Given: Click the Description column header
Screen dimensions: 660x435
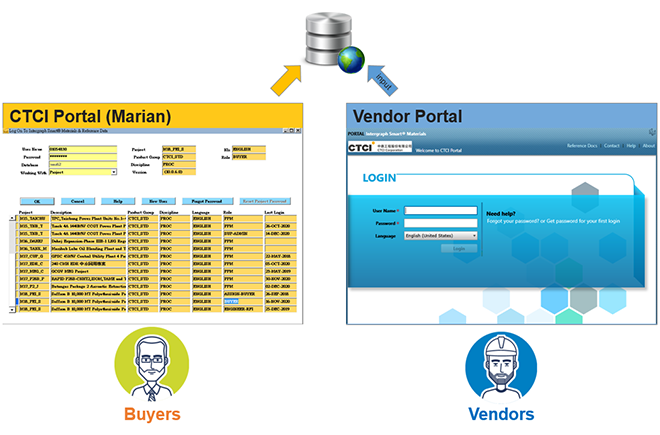Looking at the screenshot, I should [x=61, y=212].
